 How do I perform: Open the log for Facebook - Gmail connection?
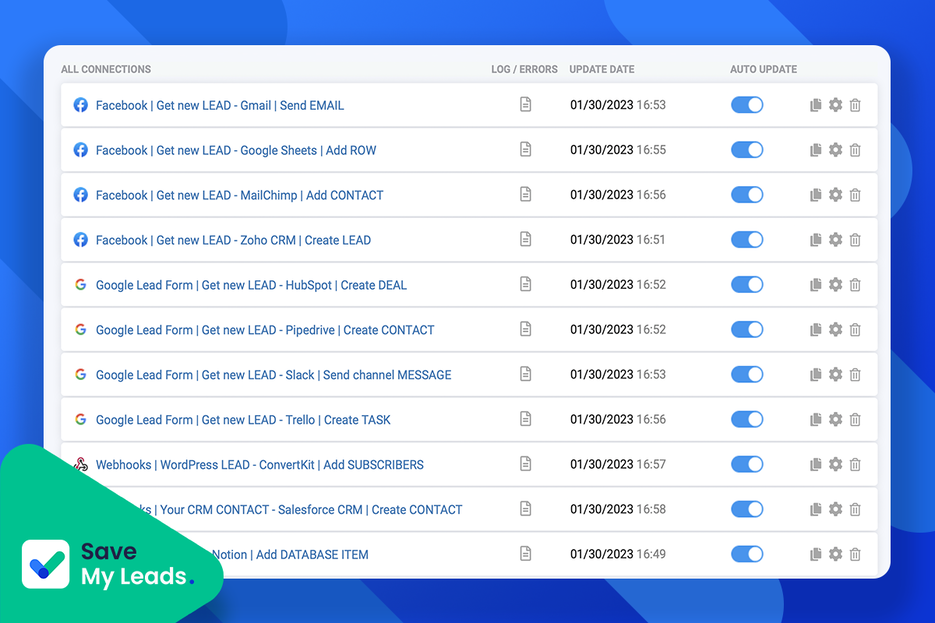pos(525,104)
